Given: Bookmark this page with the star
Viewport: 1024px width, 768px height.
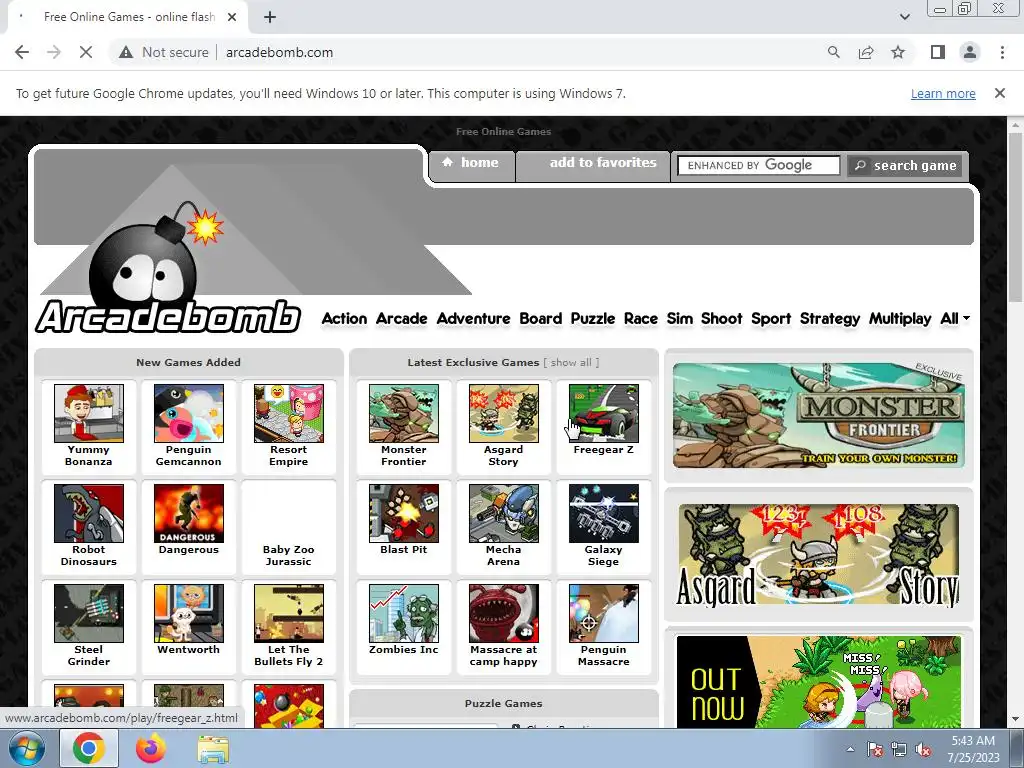Looking at the screenshot, I should 898,52.
